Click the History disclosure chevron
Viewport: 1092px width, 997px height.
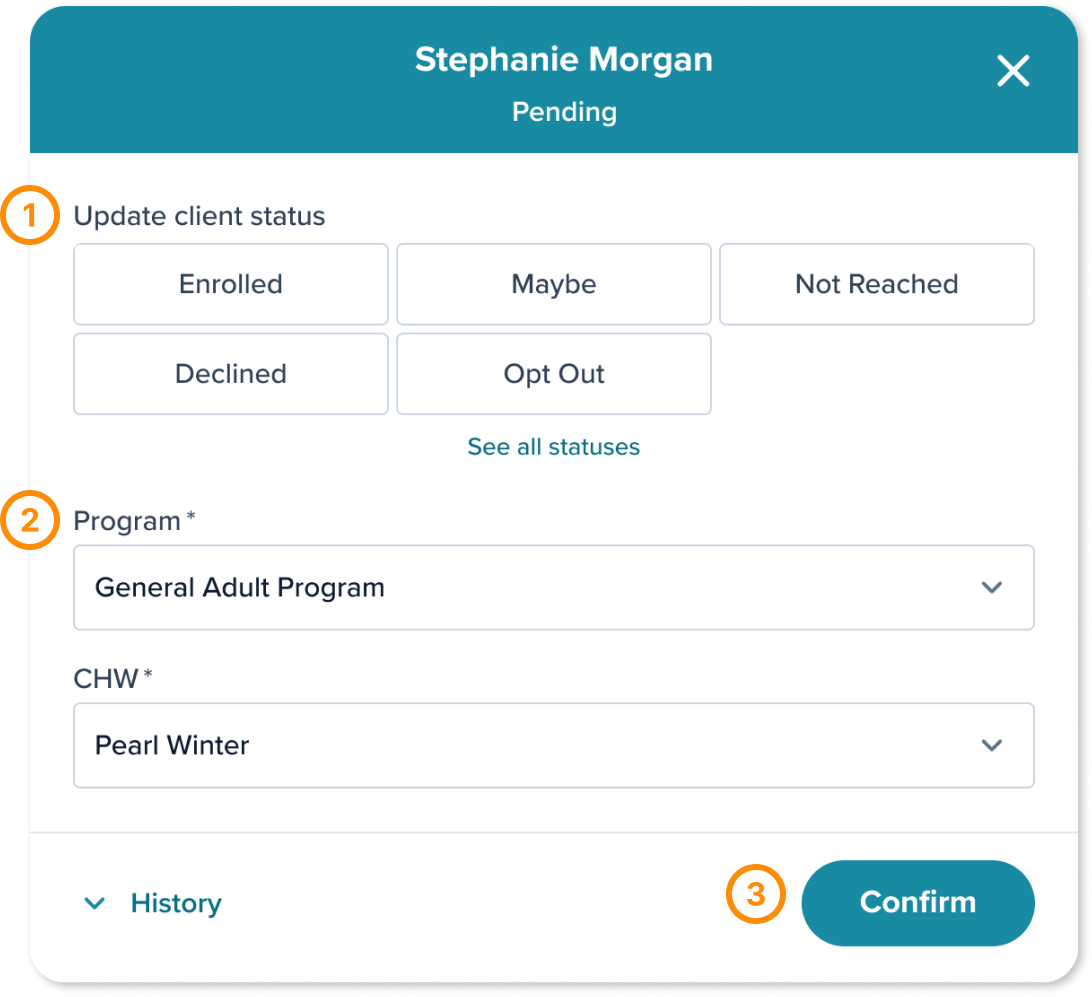pyautogui.click(x=95, y=903)
